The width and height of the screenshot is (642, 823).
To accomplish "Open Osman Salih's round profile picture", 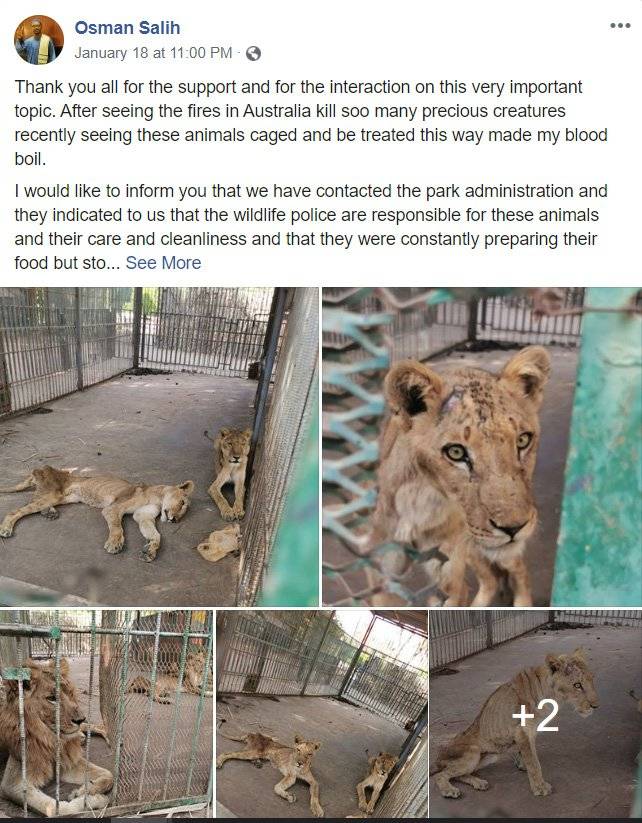I will [x=39, y=40].
